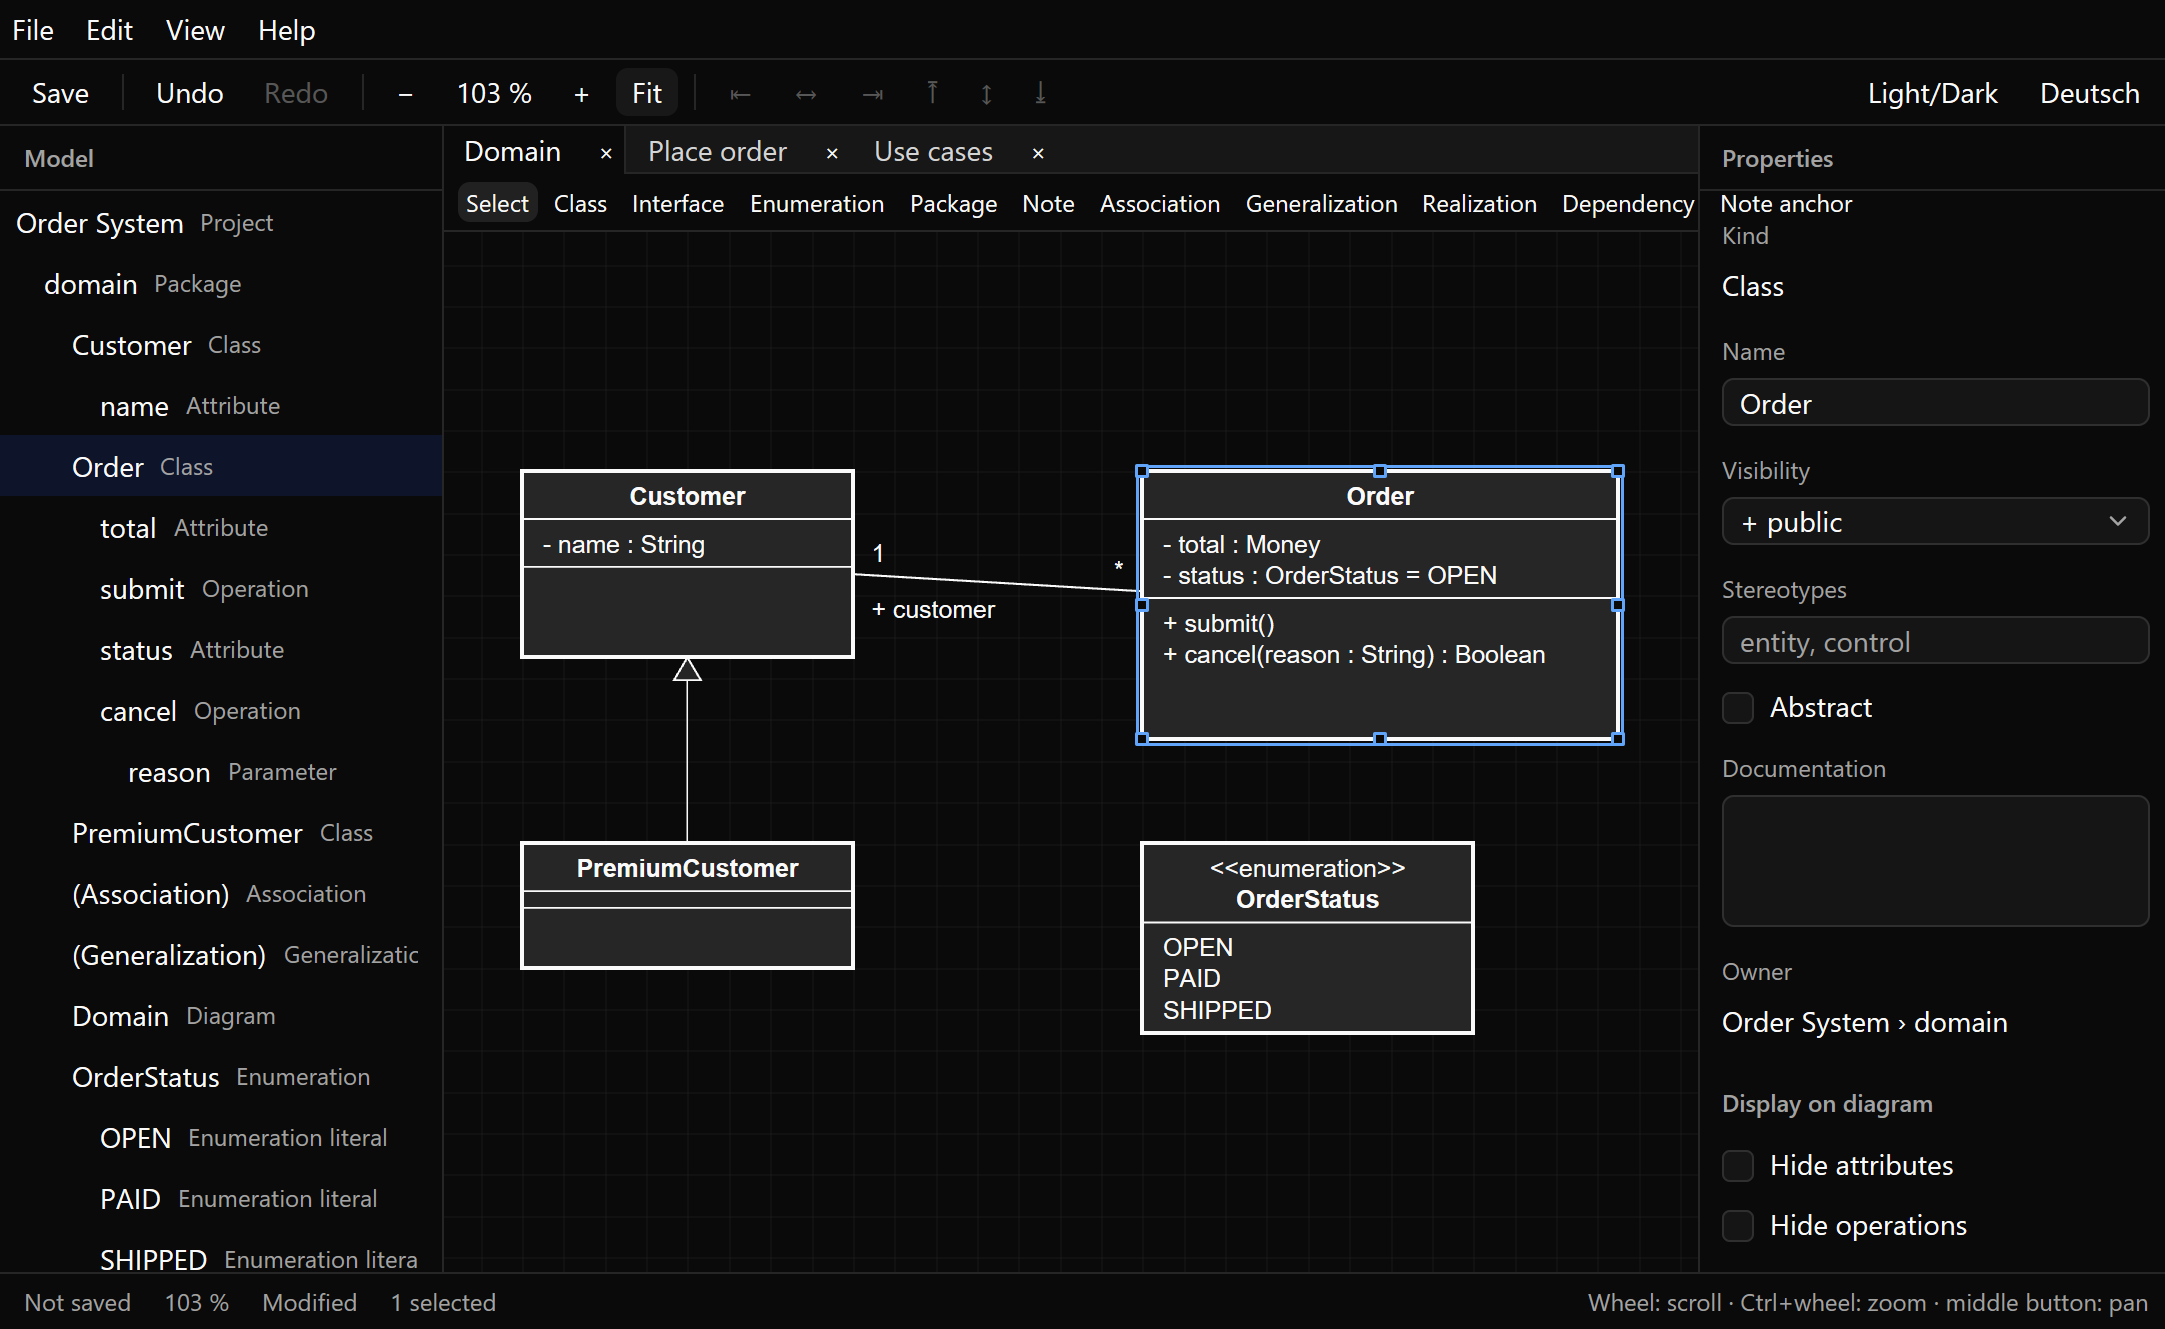Click the Name input field
Viewport: 2165px width, 1329px height.
1935,403
